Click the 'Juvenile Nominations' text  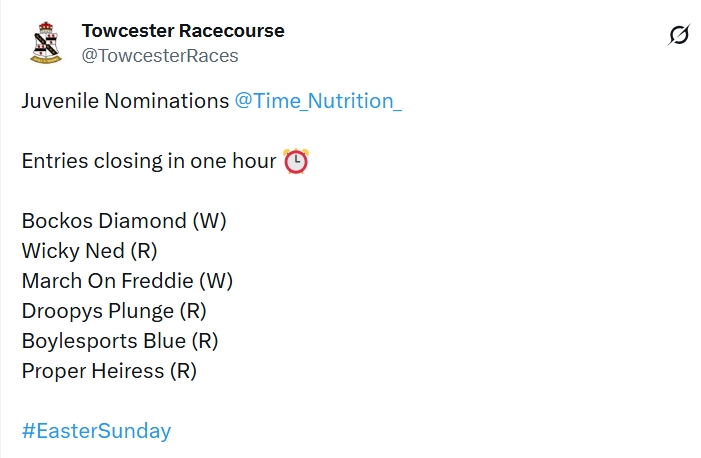pyautogui.click(x=126, y=101)
